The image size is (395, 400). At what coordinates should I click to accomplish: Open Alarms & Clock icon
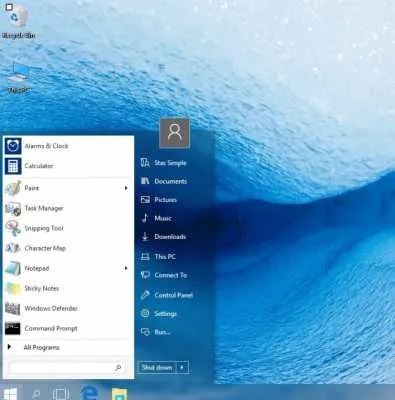[13, 146]
